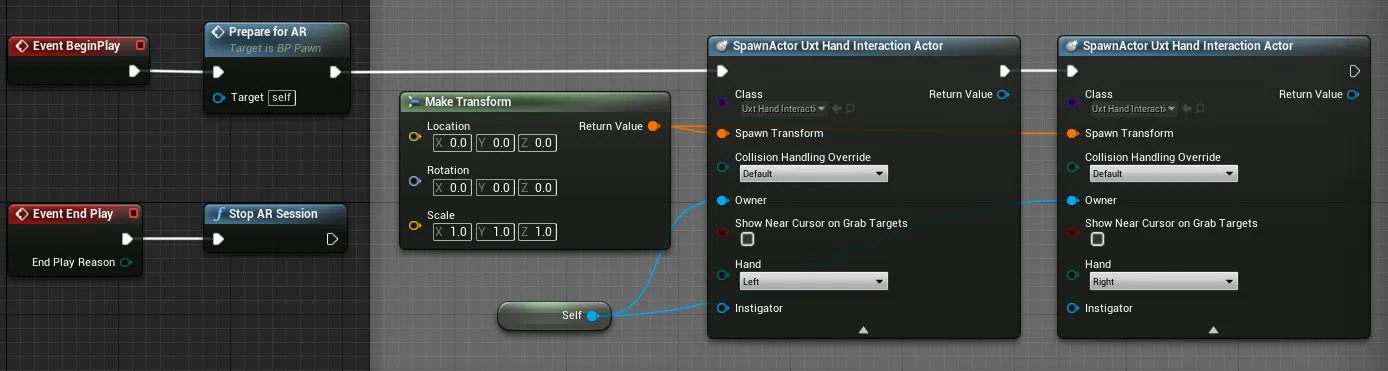Select the Make Transform node title

(468, 102)
